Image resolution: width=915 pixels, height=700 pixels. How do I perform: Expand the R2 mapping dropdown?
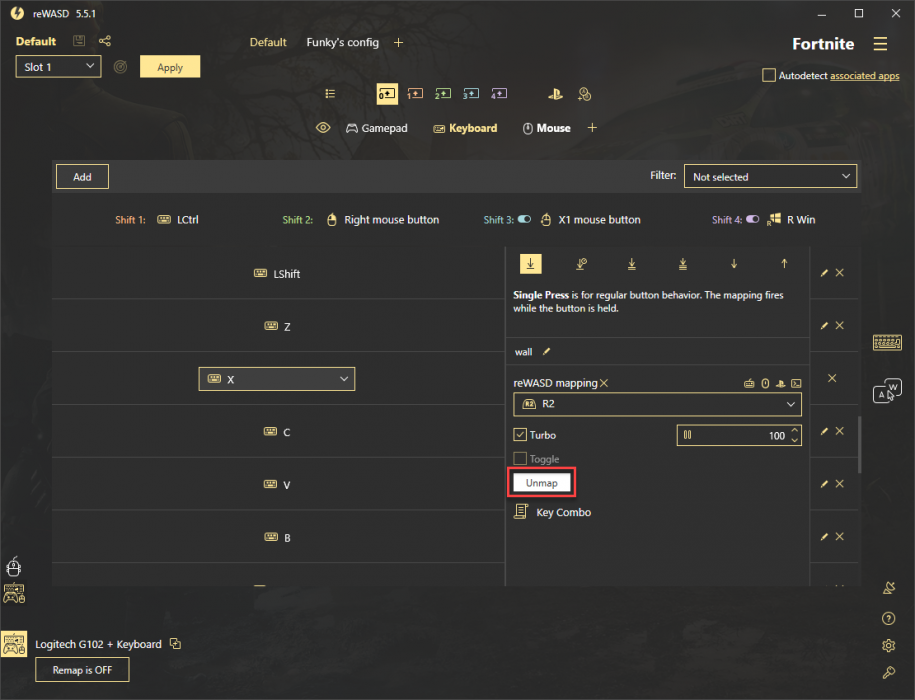click(657, 404)
